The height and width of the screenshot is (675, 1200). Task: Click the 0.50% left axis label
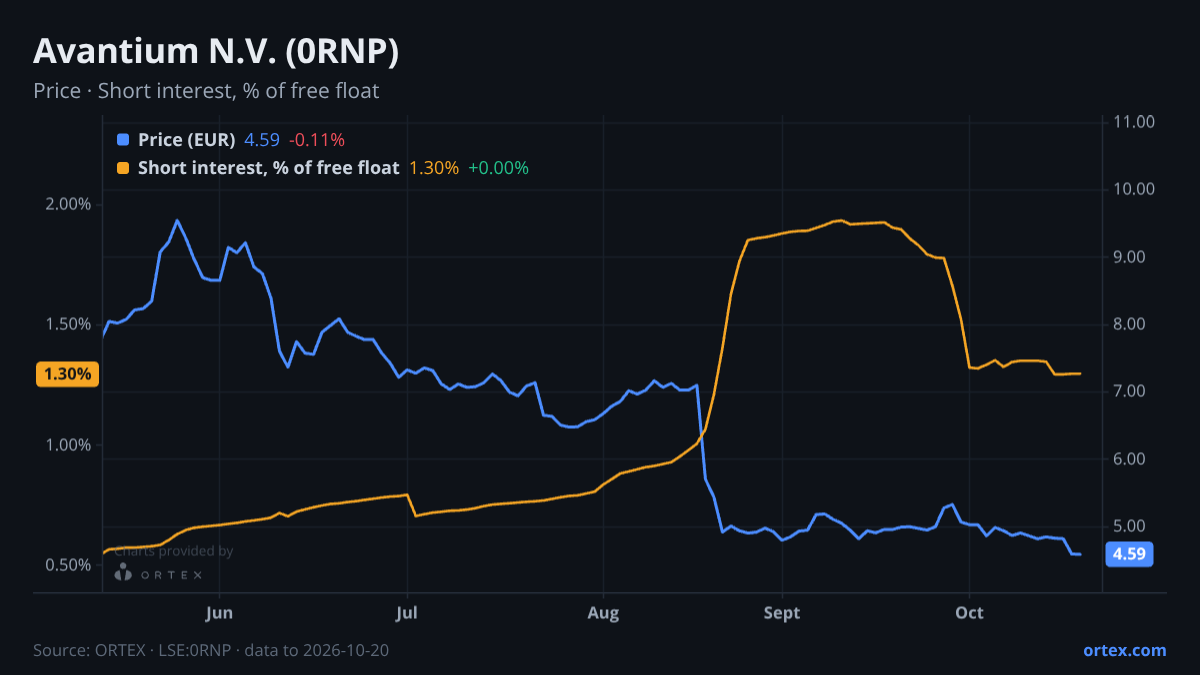(x=70, y=565)
